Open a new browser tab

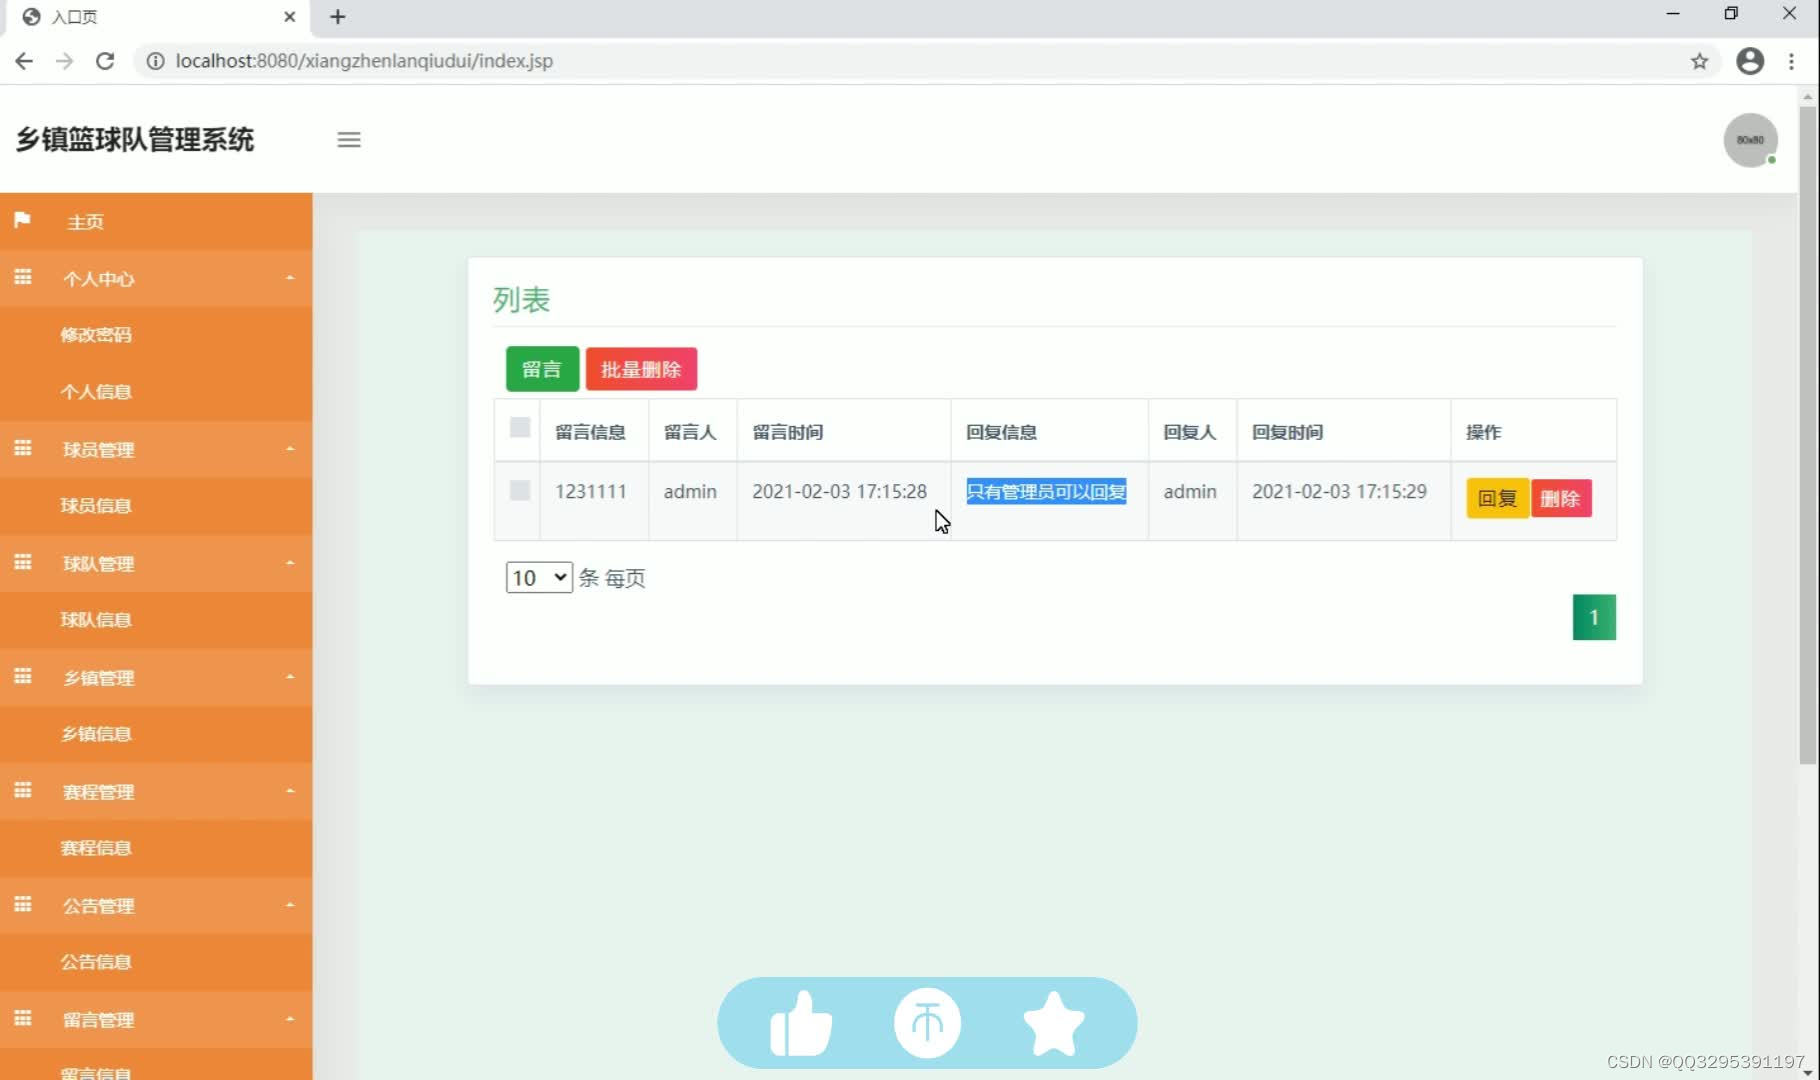click(338, 17)
